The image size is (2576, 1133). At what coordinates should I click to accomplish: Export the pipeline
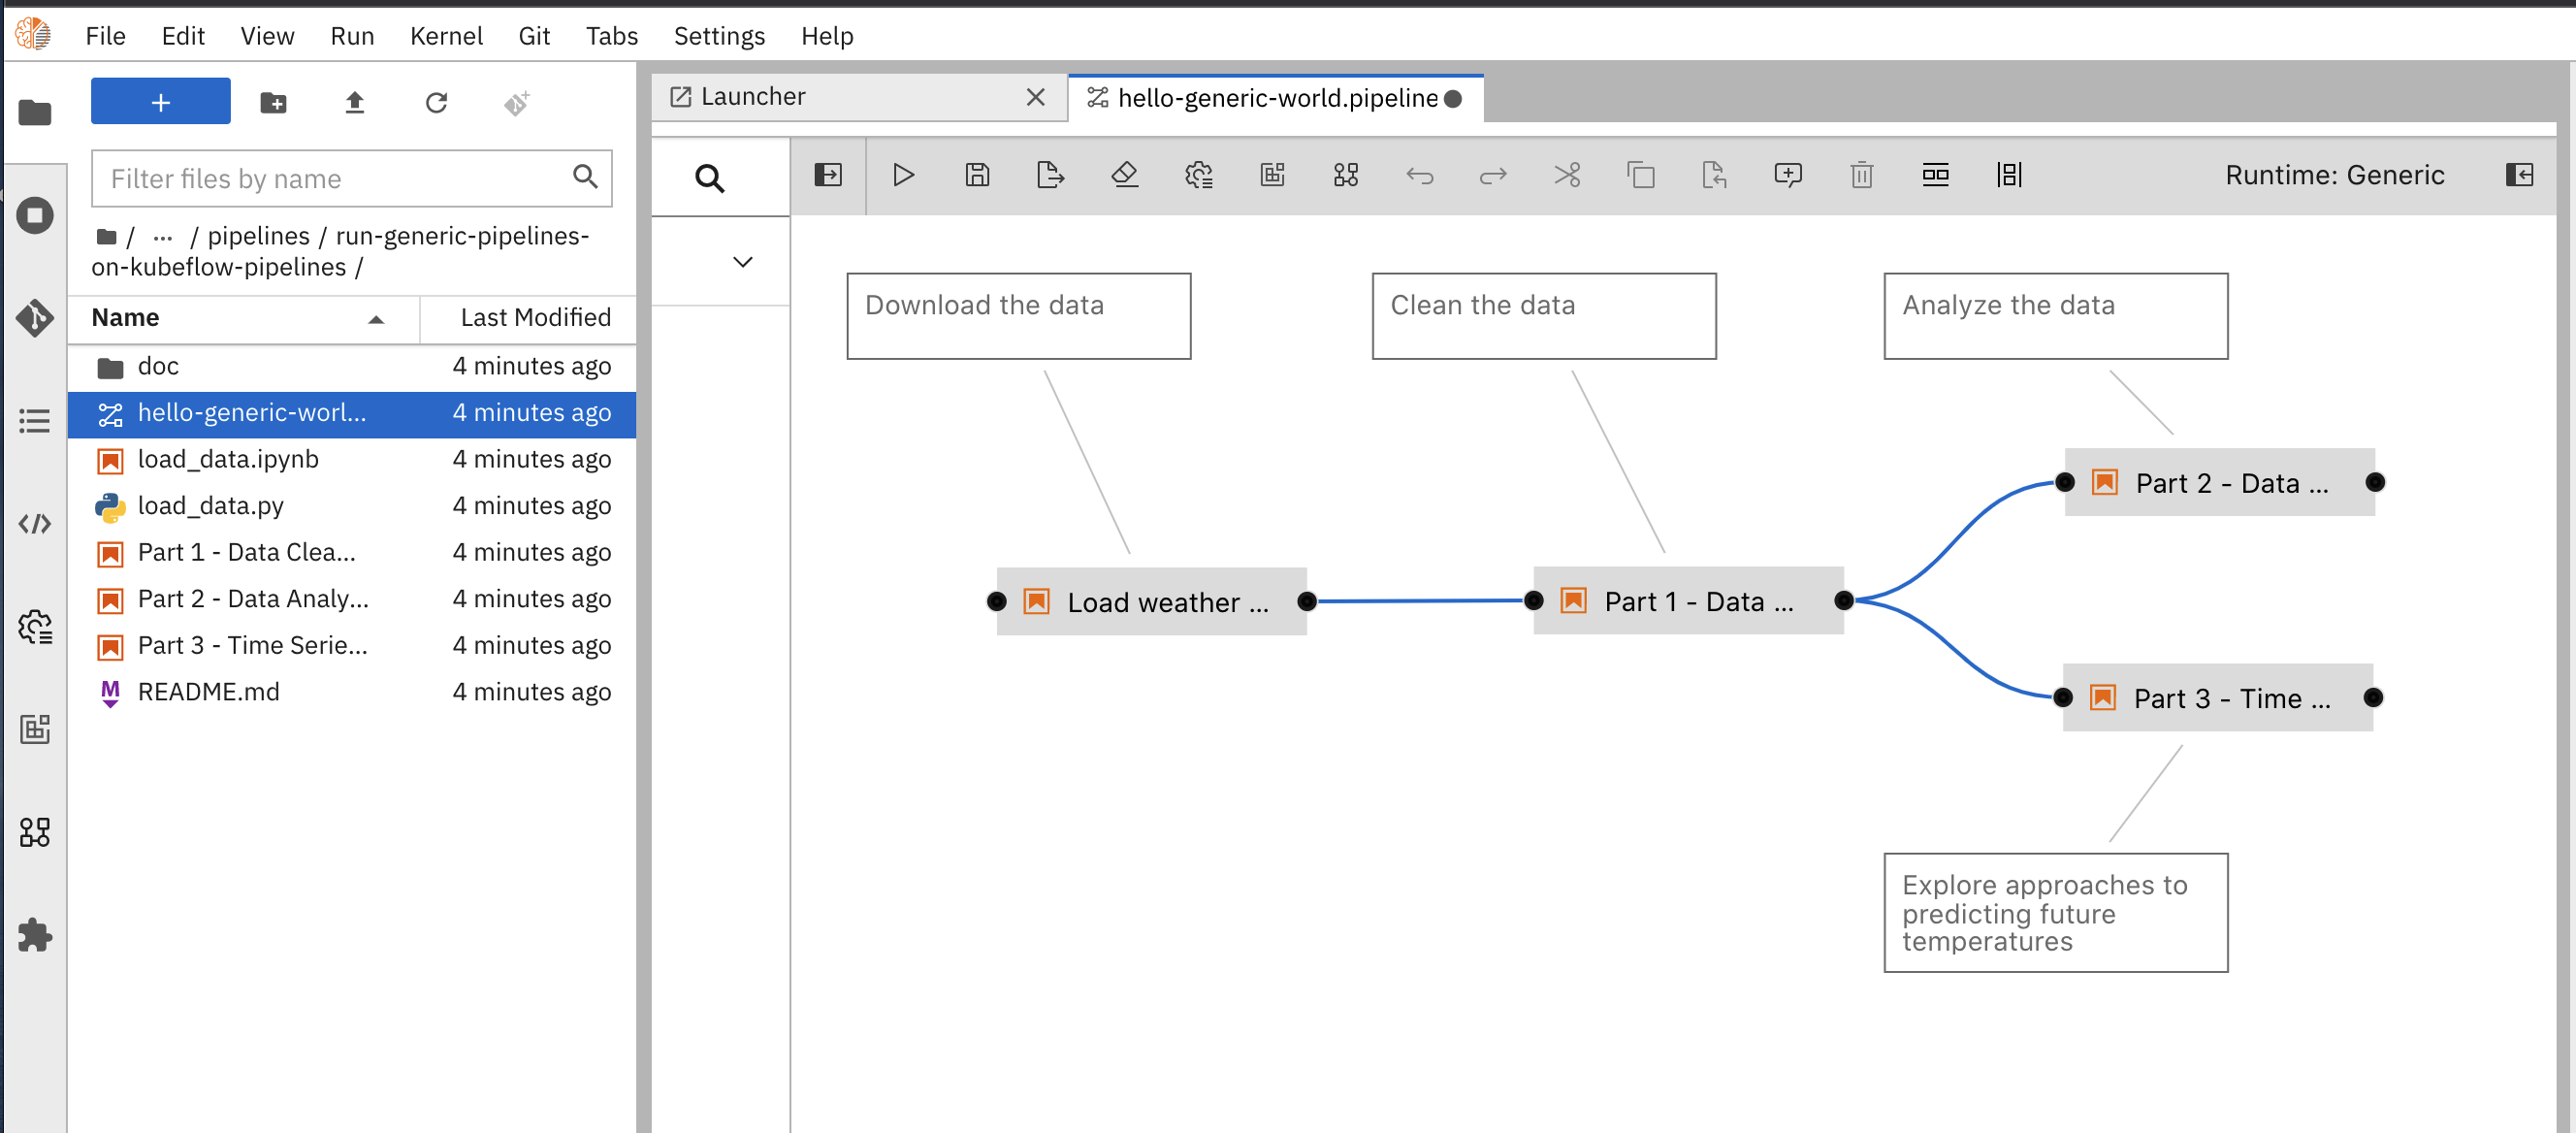click(x=1049, y=175)
